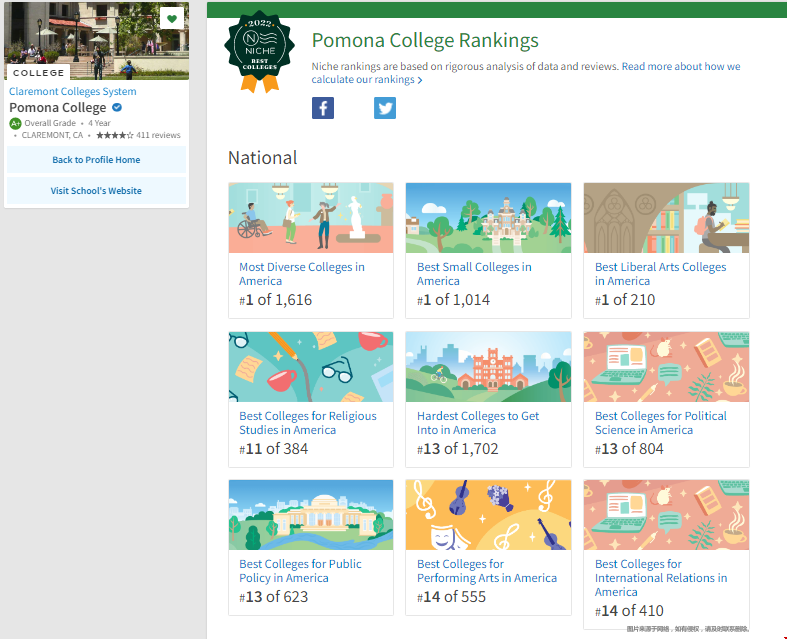Click the #11 of 384 ranking text
The width and height of the screenshot is (787, 639).
[x=274, y=449]
